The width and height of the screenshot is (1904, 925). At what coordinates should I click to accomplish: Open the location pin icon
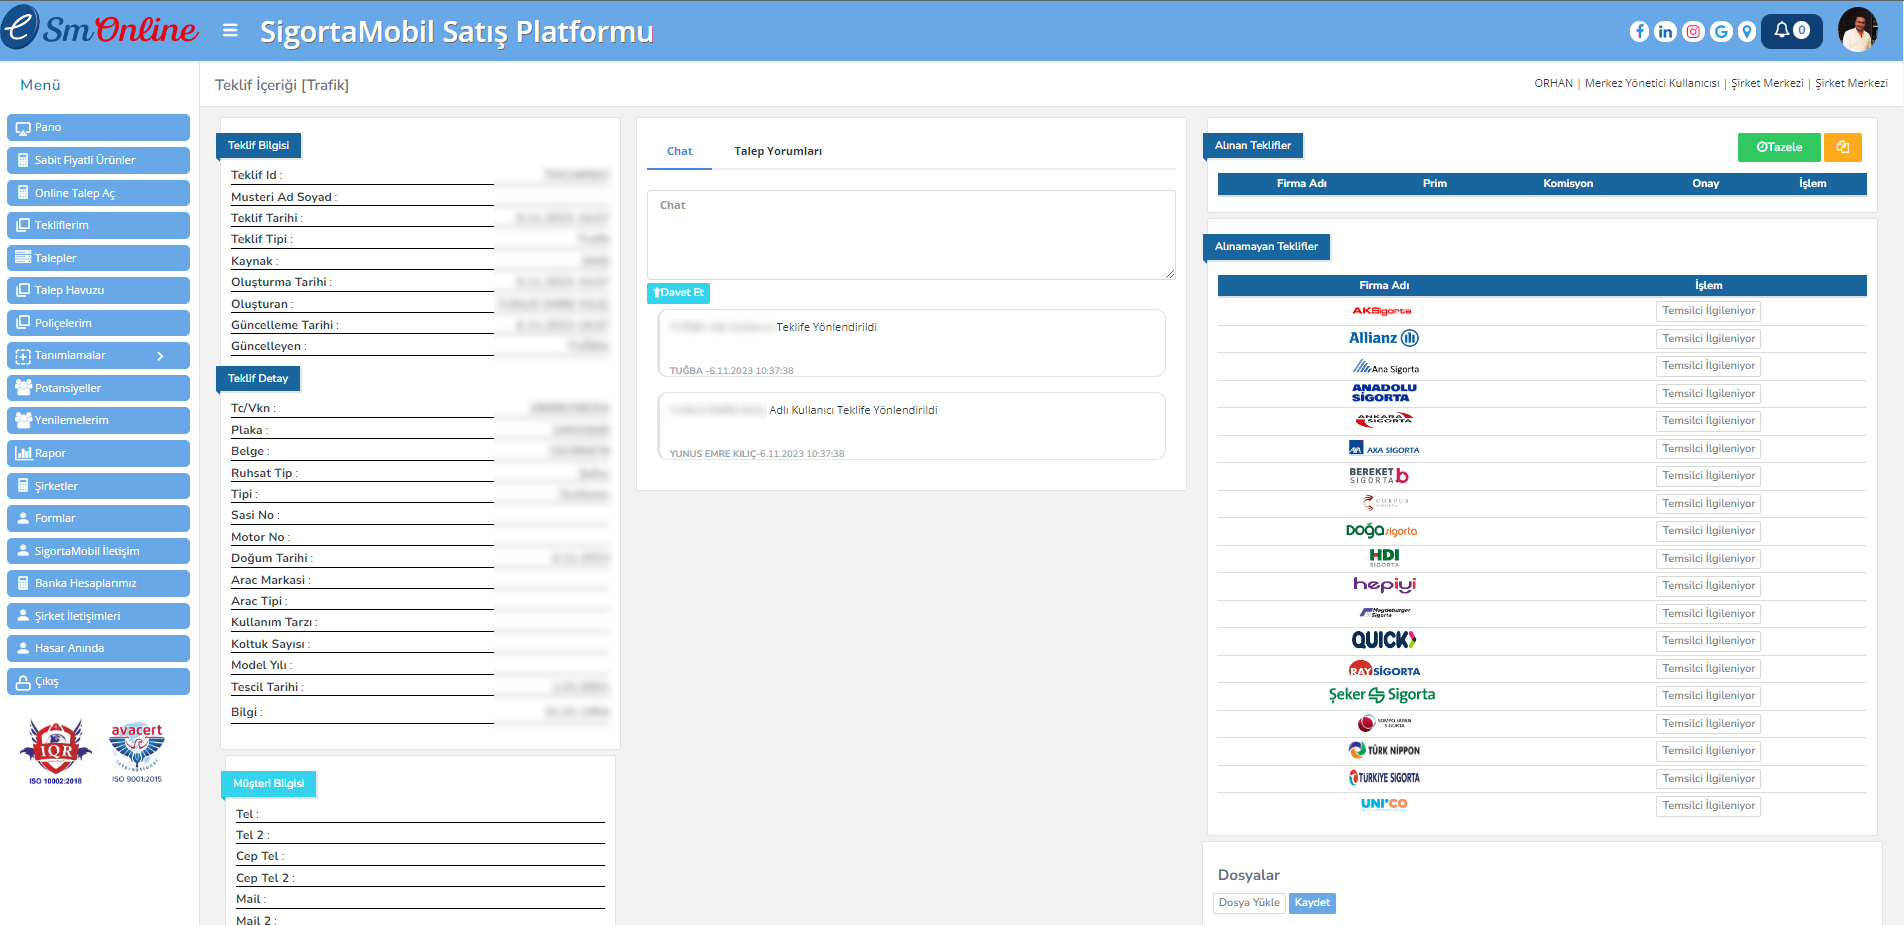coord(1747,32)
